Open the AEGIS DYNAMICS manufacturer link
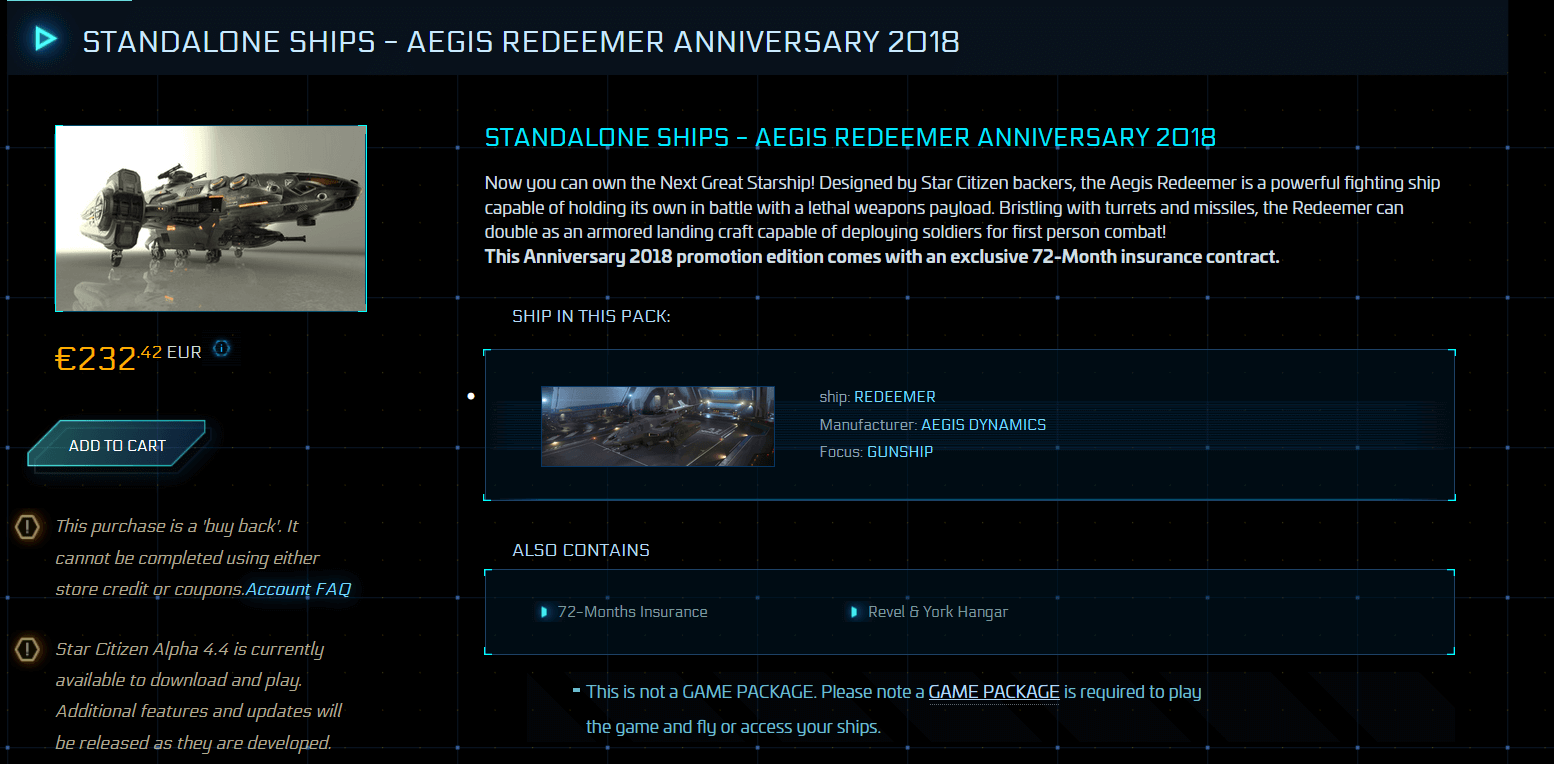Image resolution: width=1554 pixels, height=764 pixels. tap(983, 425)
